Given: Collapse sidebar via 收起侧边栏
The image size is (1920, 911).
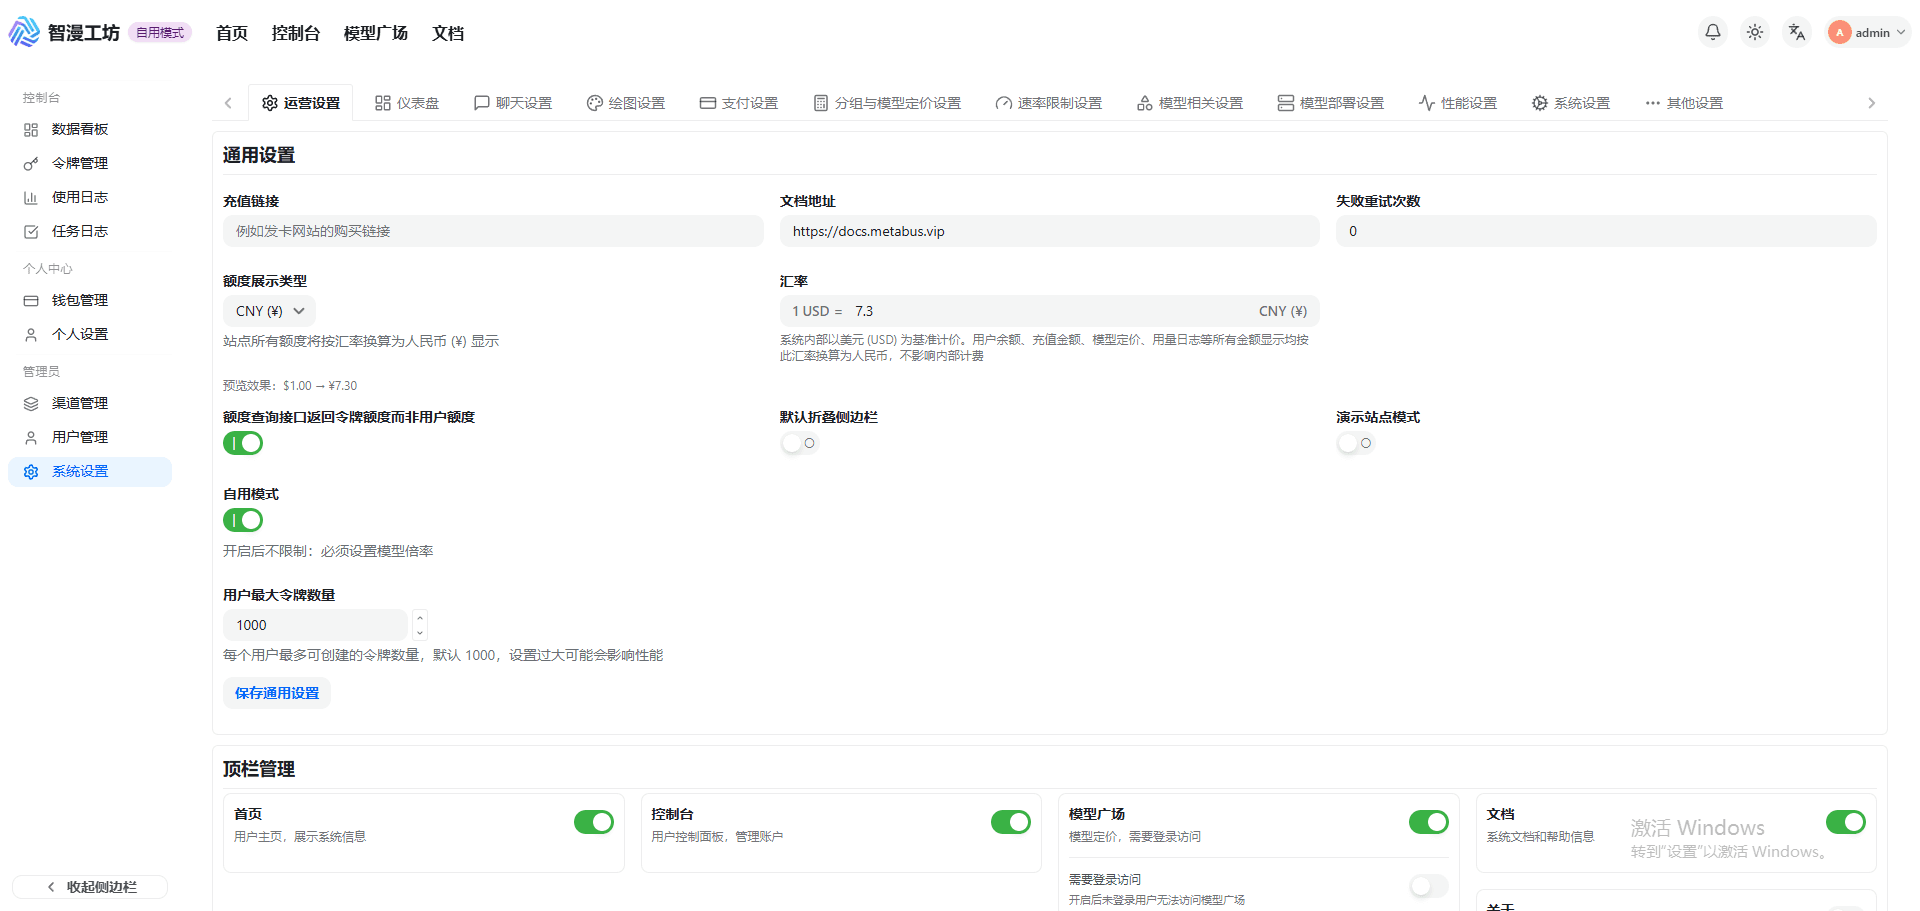Looking at the screenshot, I should (x=90, y=887).
